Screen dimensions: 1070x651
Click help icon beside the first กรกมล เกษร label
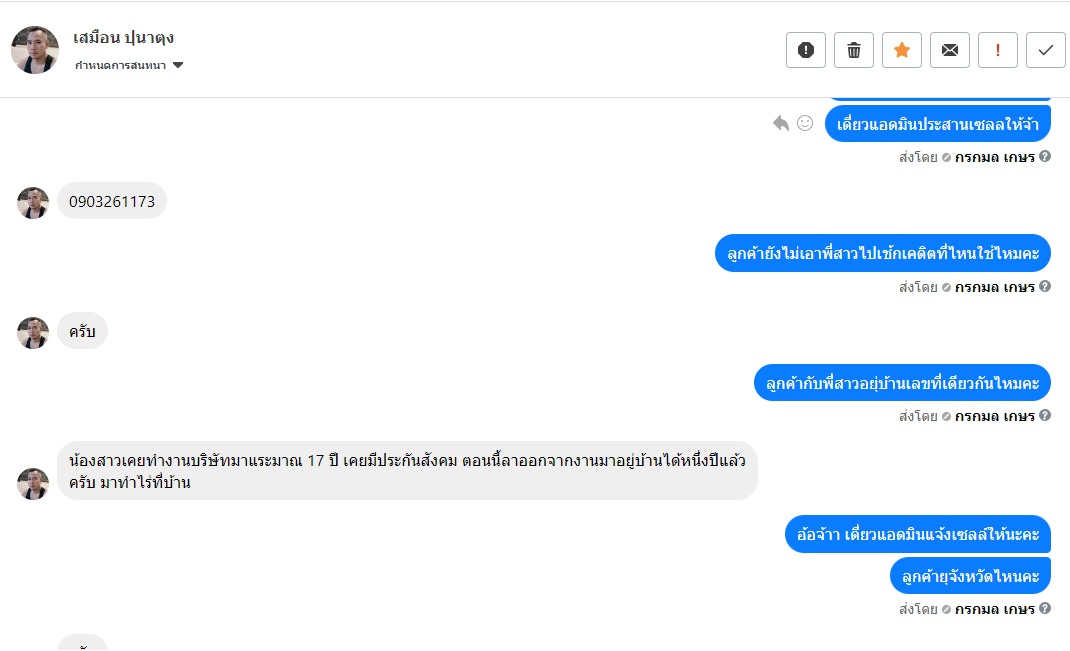click(1045, 156)
